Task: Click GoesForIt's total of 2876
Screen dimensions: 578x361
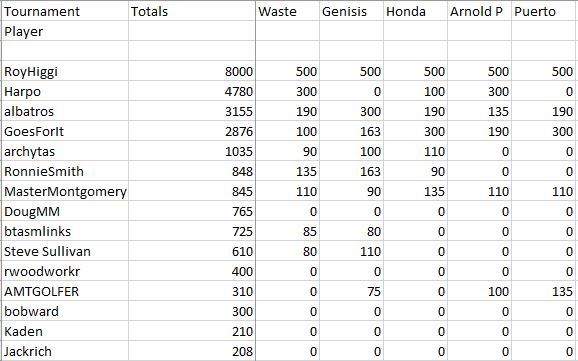Action: [192, 131]
